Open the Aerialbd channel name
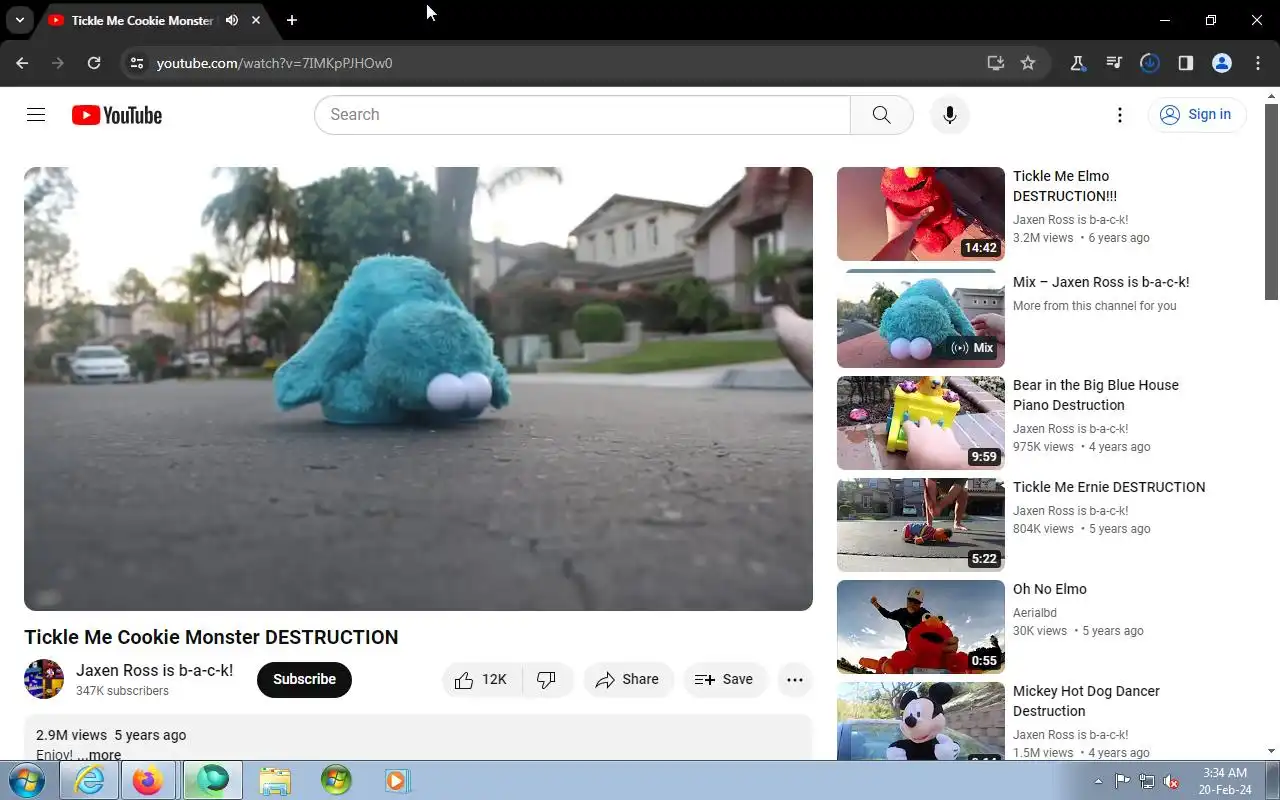Image resolution: width=1280 pixels, height=800 pixels. pos(1035,613)
